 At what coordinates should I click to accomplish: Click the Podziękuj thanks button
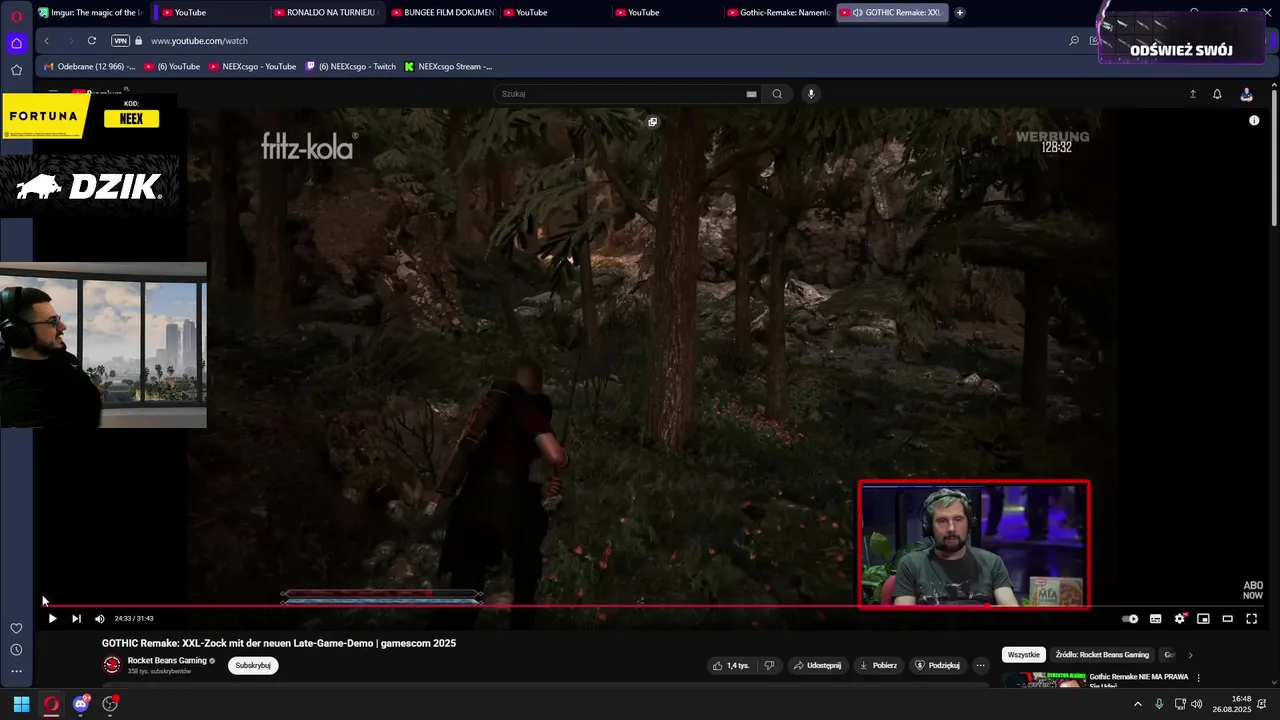coord(937,665)
